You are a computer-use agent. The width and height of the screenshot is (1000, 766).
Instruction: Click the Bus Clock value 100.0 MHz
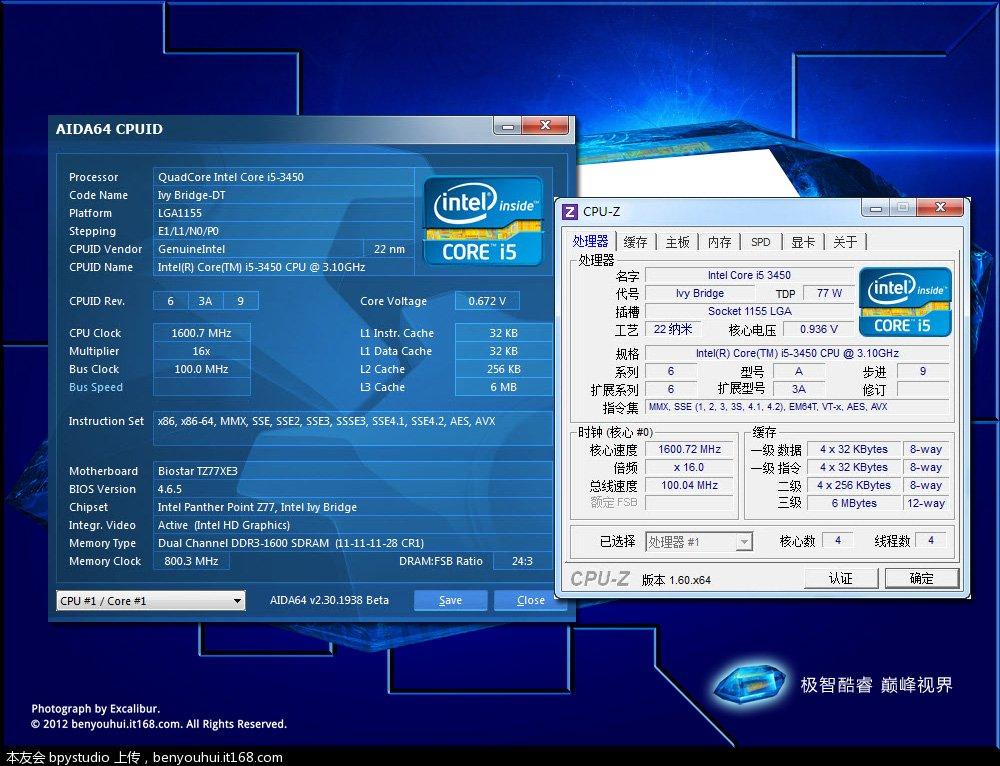click(x=202, y=369)
